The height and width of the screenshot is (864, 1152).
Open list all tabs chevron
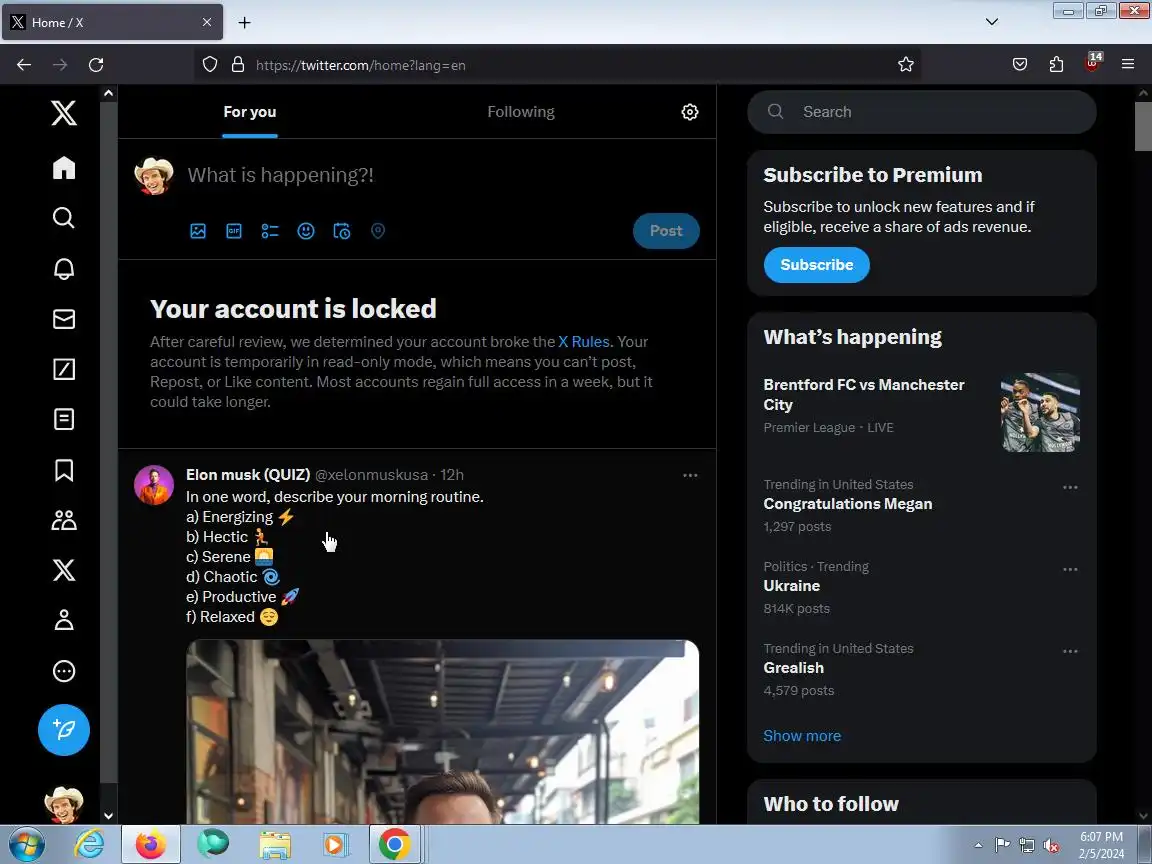tap(992, 22)
